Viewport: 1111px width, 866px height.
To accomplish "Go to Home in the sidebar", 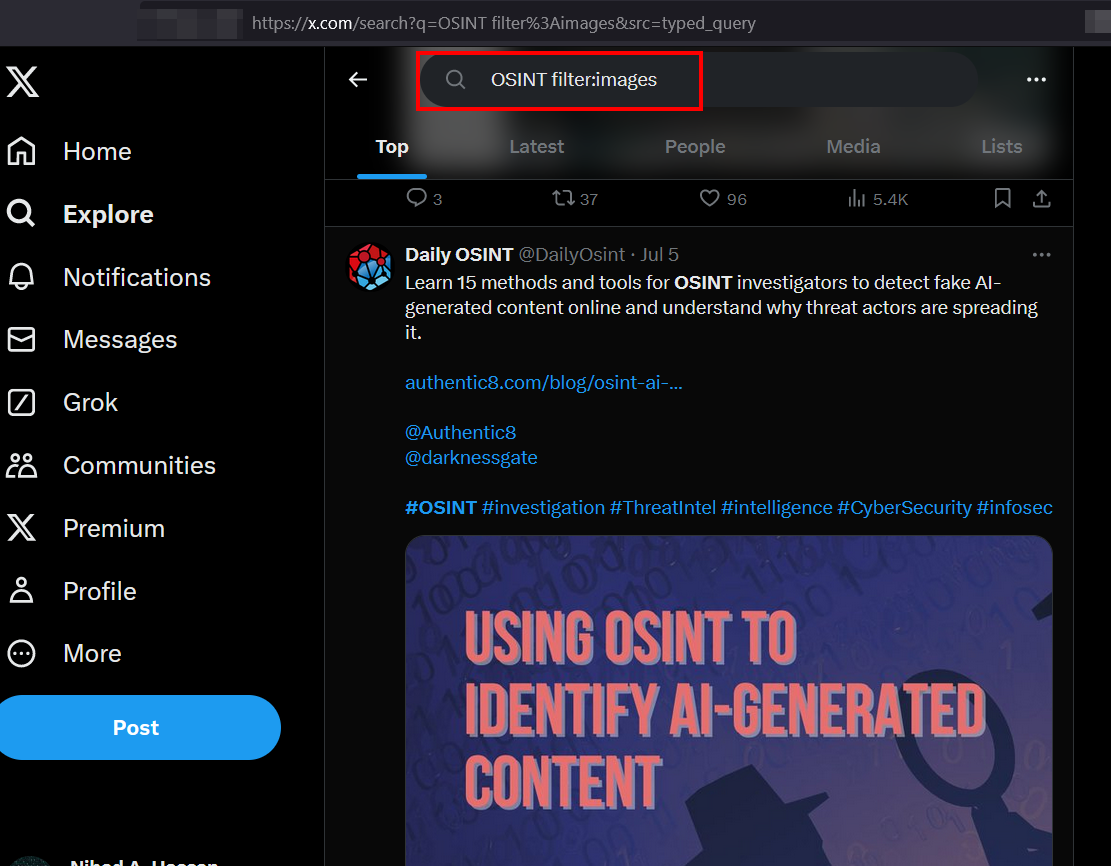I will tap(69, 151).
